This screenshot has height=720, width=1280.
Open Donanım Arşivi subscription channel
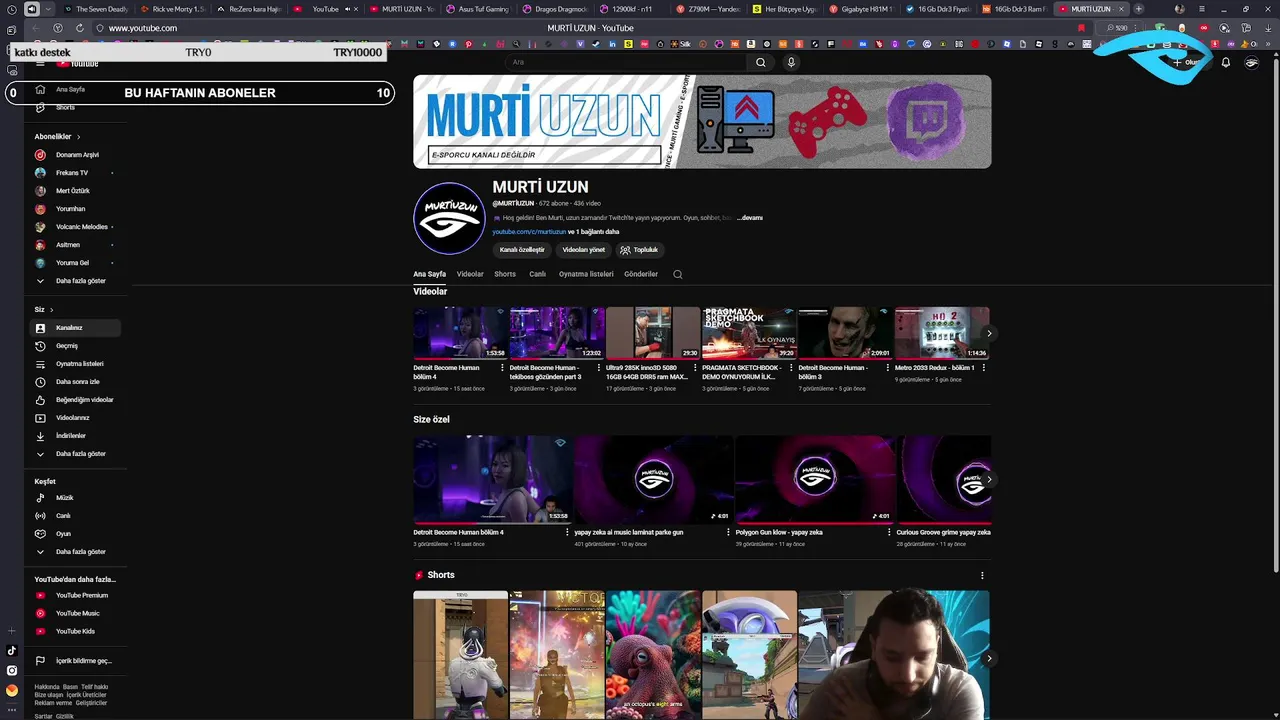point(75,155)
